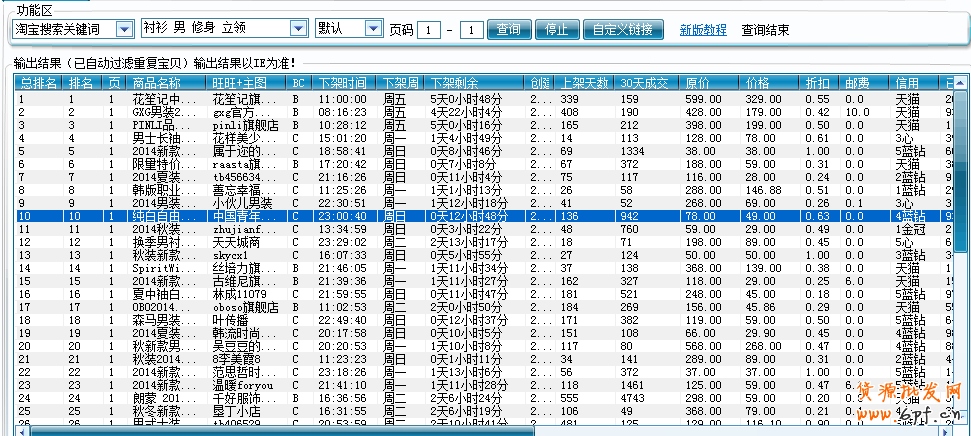Click the vertical scrollbar up arrow

[962, 83]
